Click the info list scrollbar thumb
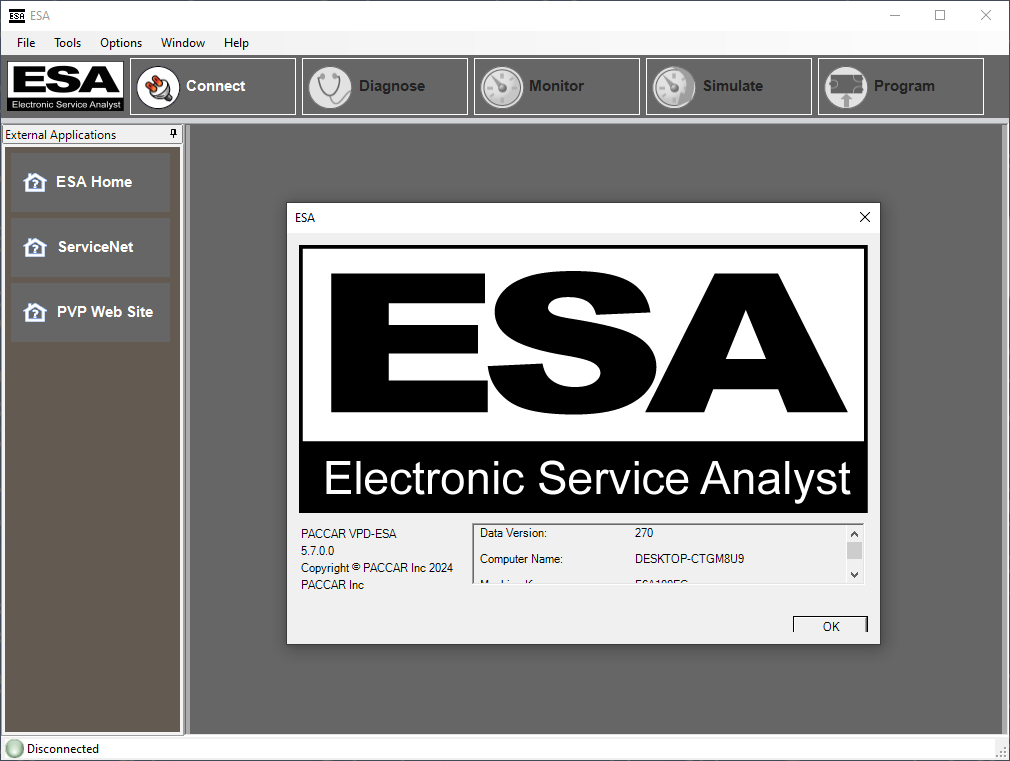 pyautogui.click(x=855, y=551)
